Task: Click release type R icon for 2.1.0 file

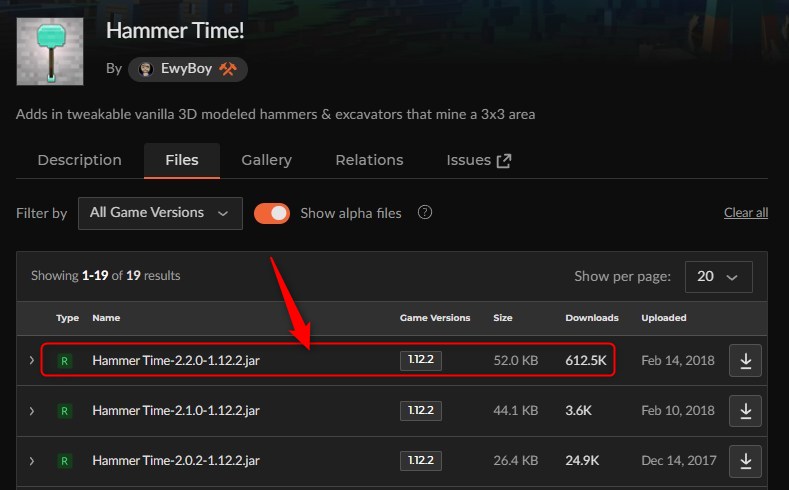Action: 64,411
